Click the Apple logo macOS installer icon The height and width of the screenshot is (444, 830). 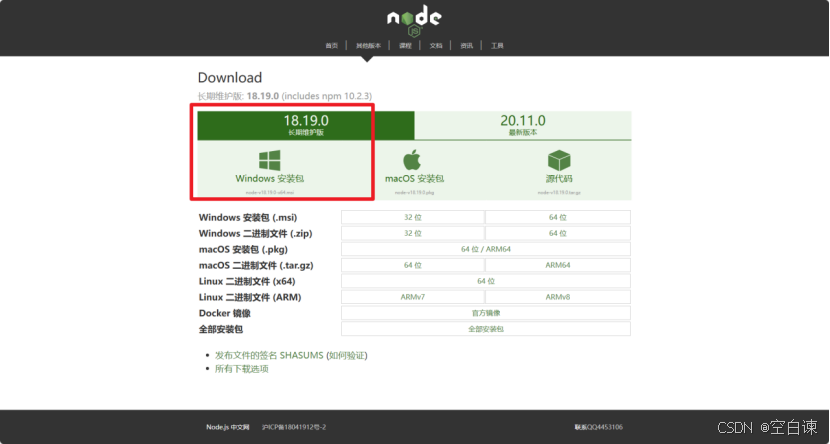tap(412, 160)
